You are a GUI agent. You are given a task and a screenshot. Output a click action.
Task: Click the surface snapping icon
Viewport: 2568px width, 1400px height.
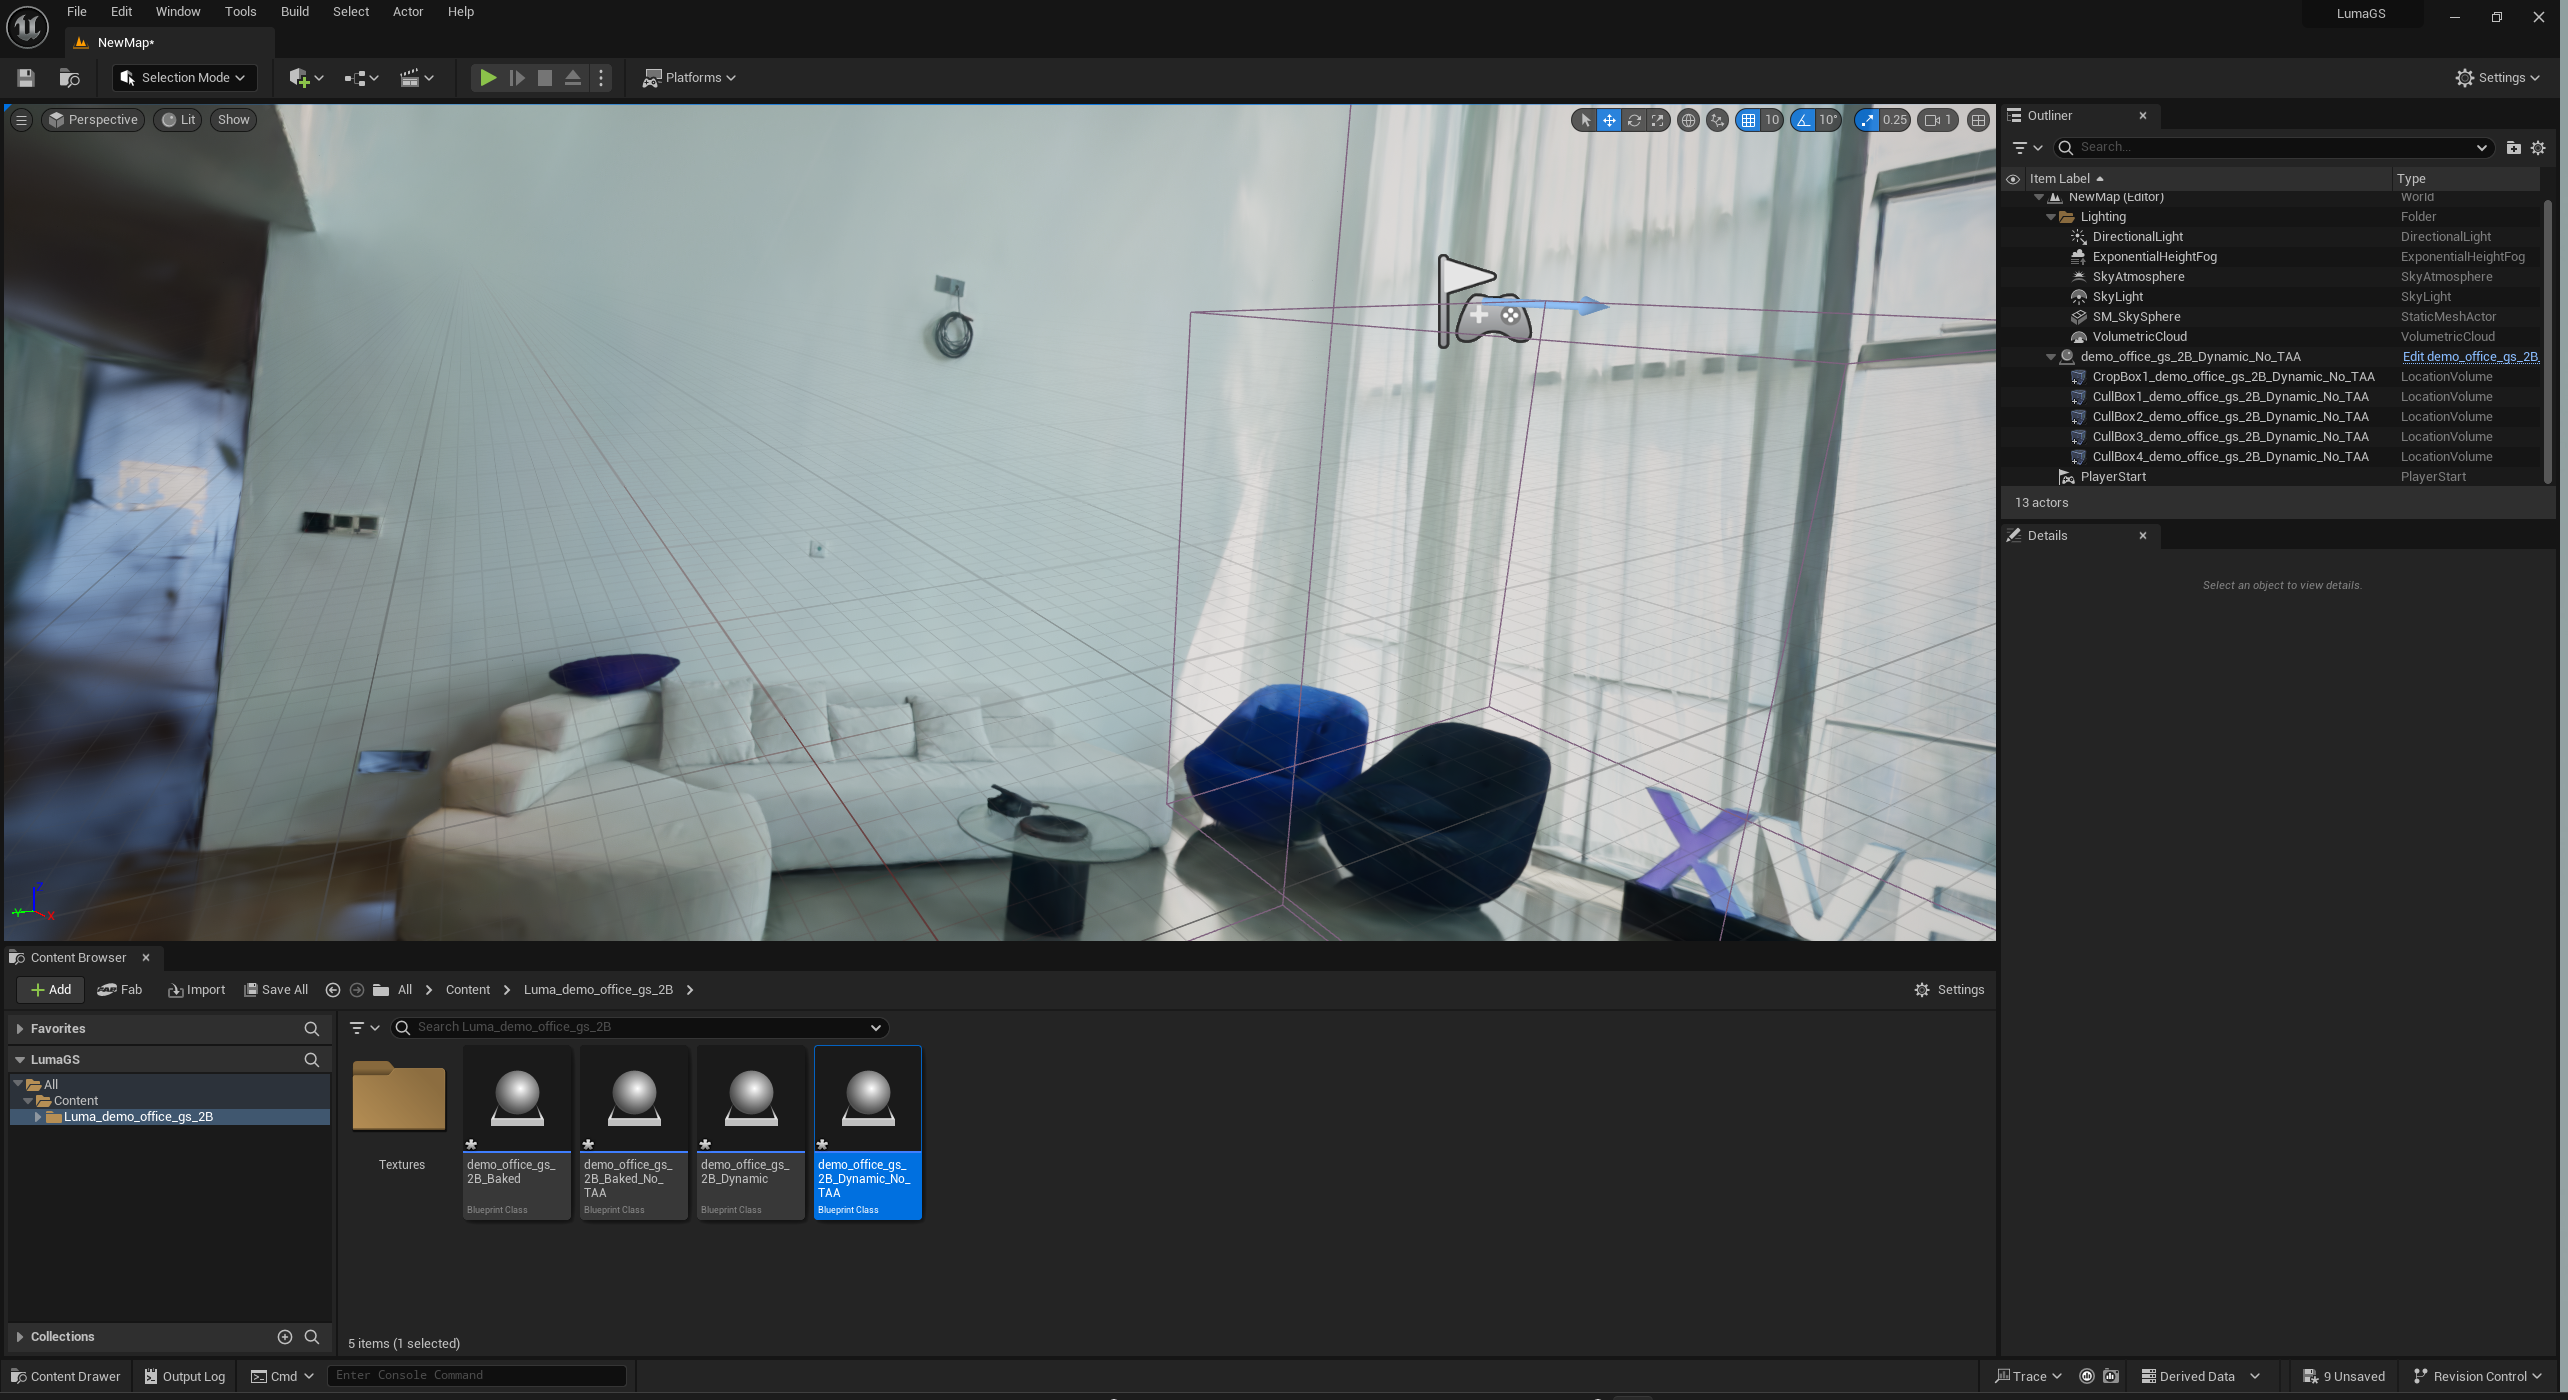(x=1717, y=120)
